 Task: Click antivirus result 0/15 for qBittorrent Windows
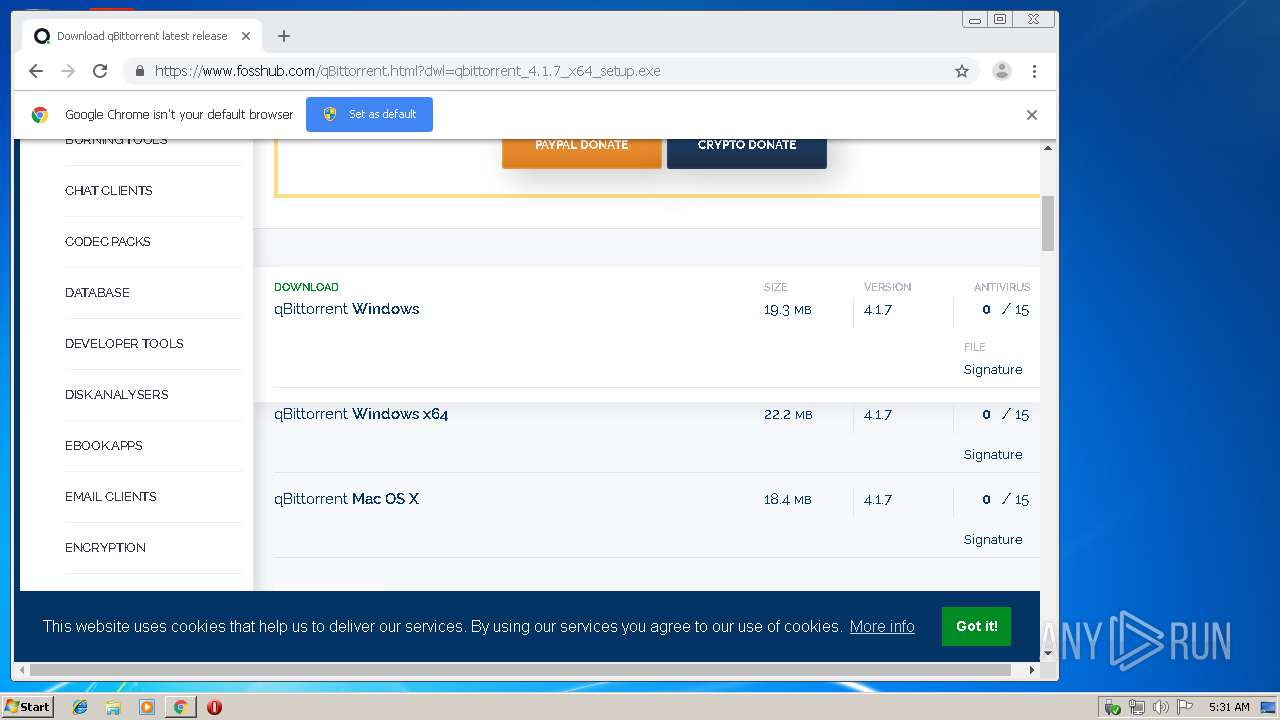click(x=1005, y=310)
